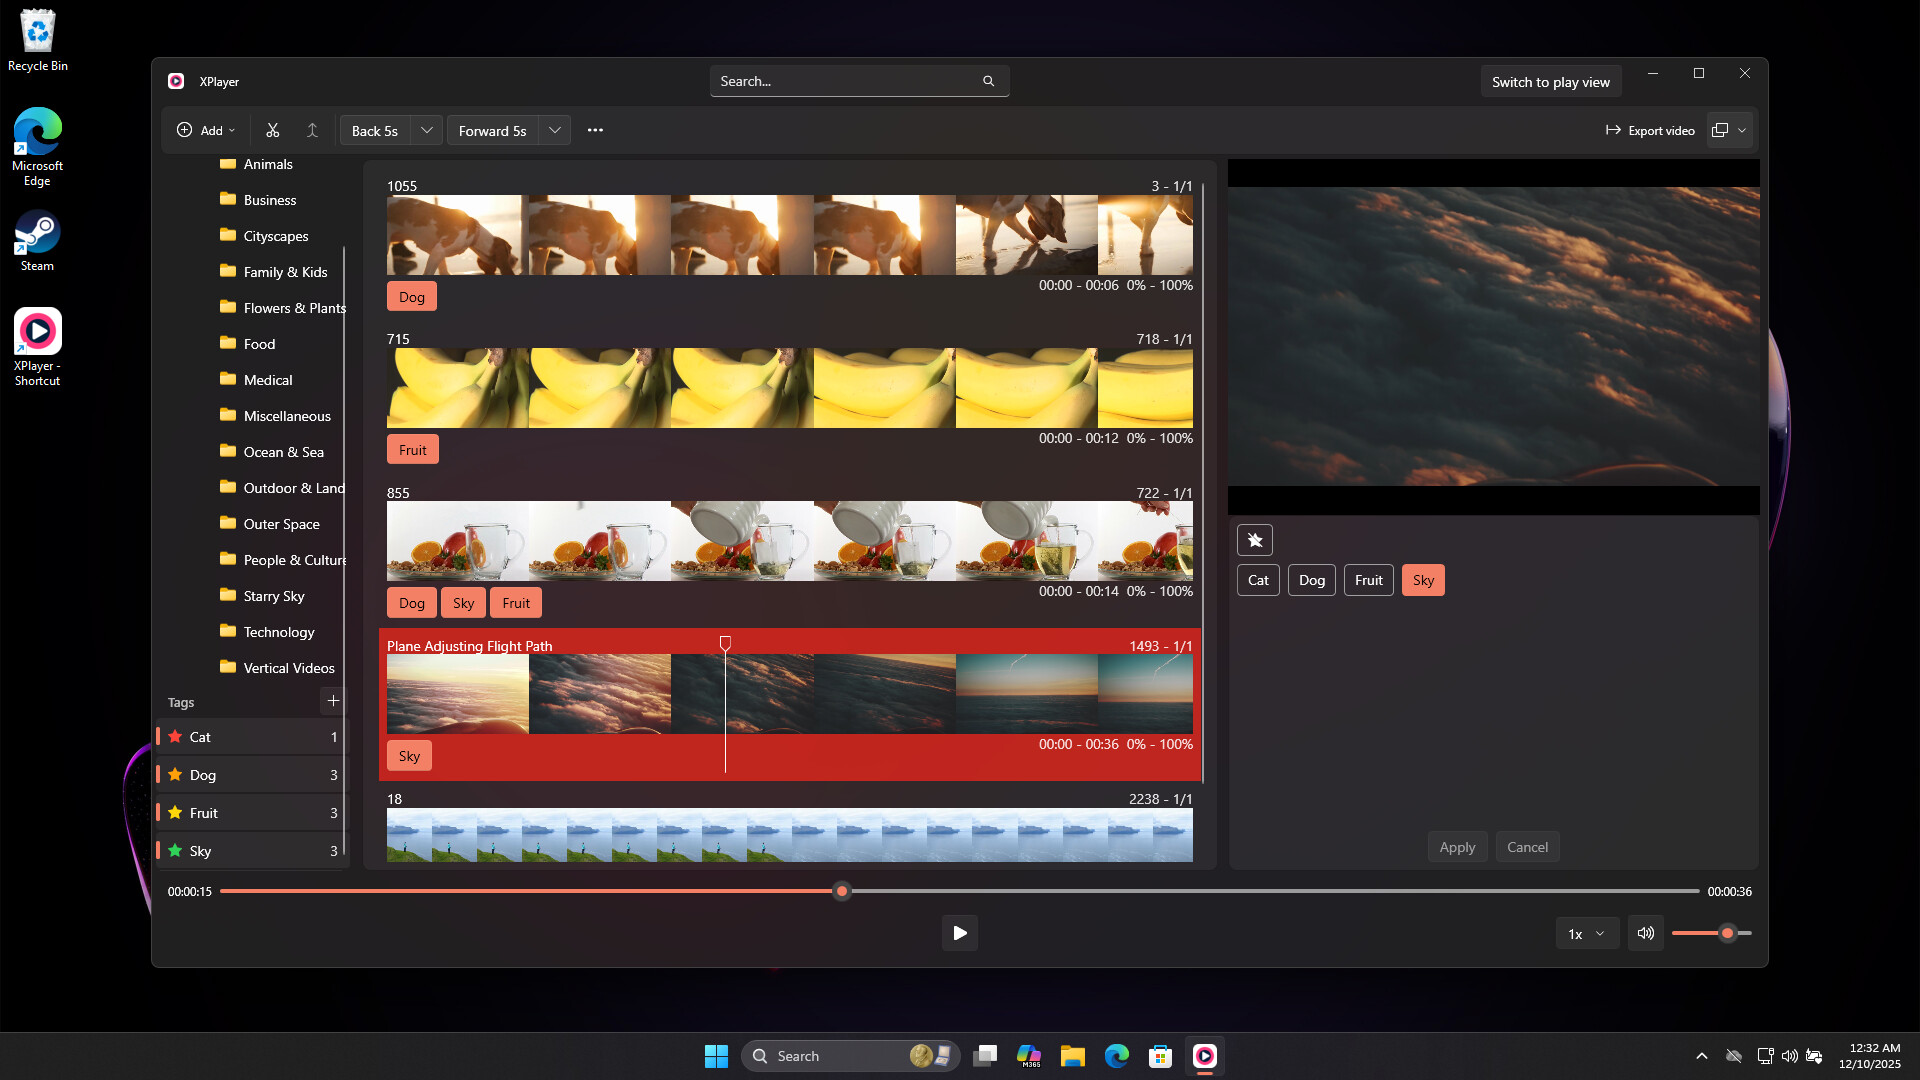
Task: Click the plus icon next to Tags header
Action: point(333,701)
